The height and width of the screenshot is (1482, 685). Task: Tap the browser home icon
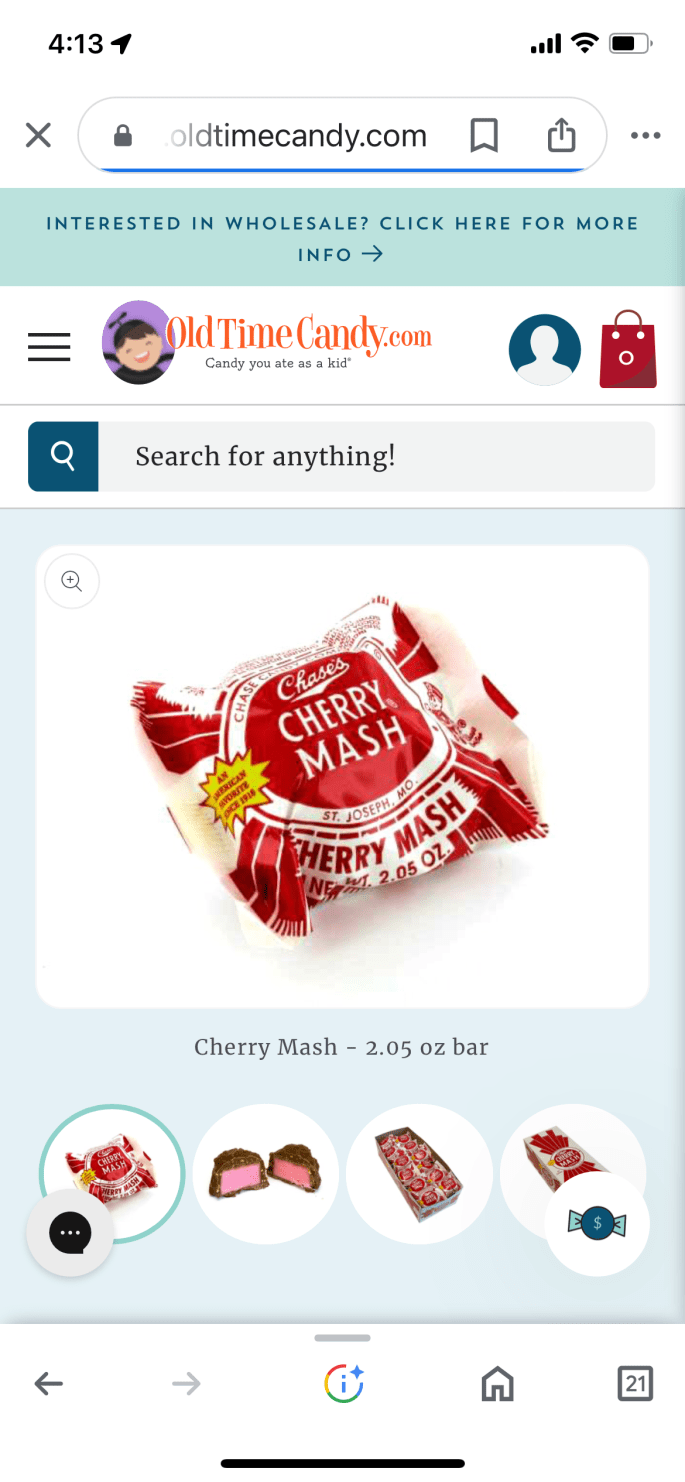497,1384
